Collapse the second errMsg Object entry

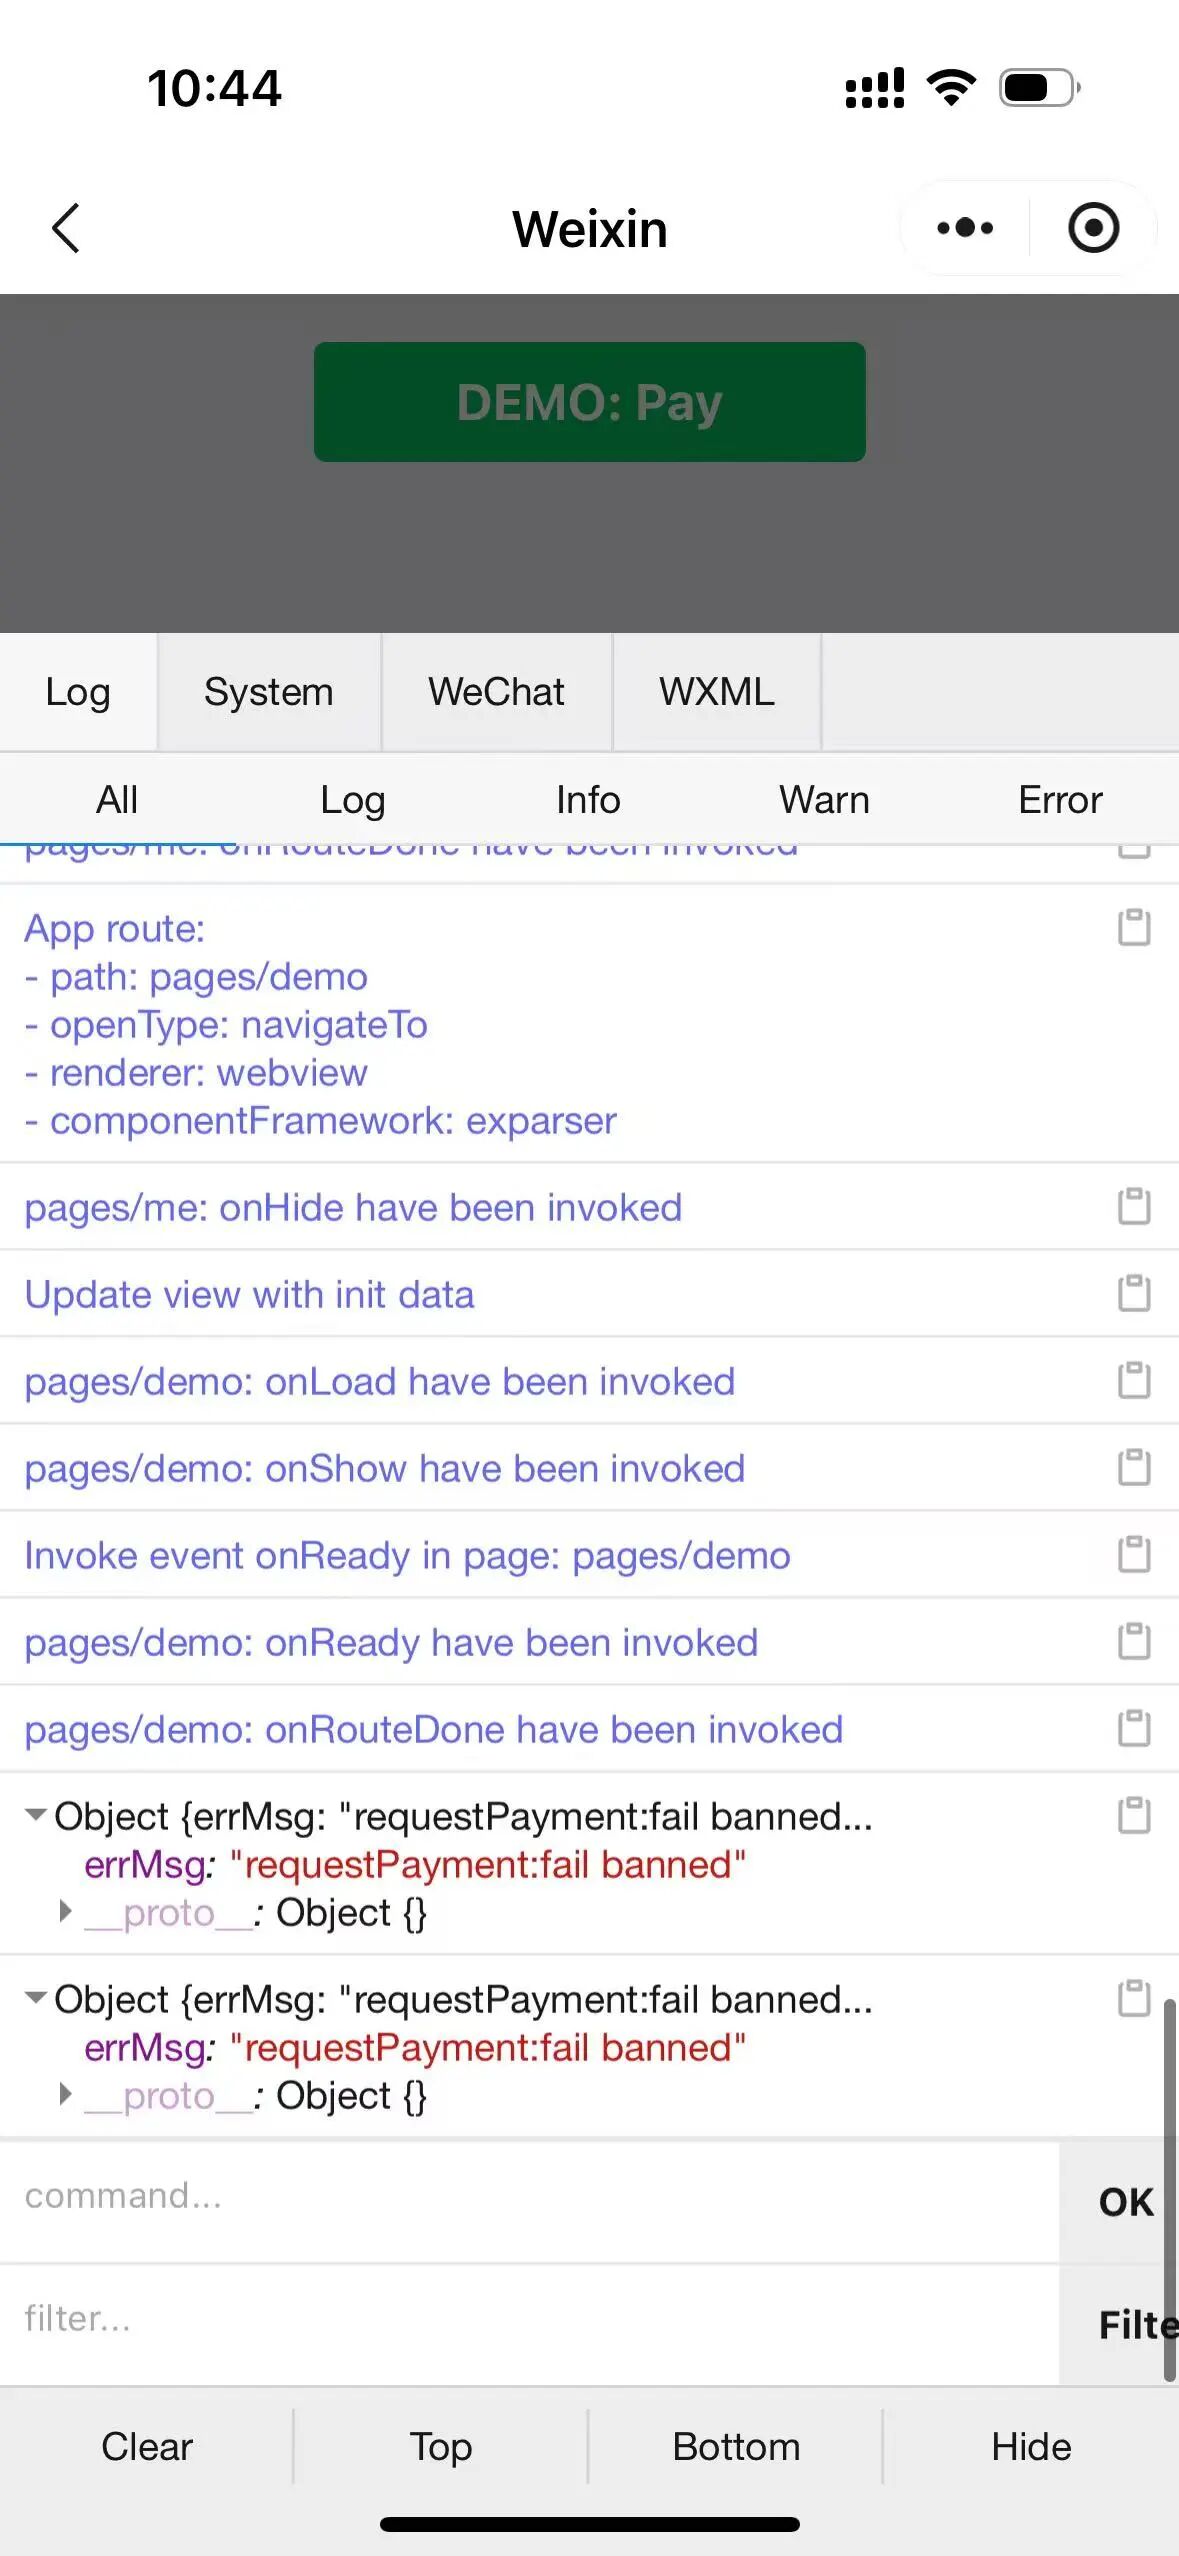pyautogui.click(x=36, y=1998)
